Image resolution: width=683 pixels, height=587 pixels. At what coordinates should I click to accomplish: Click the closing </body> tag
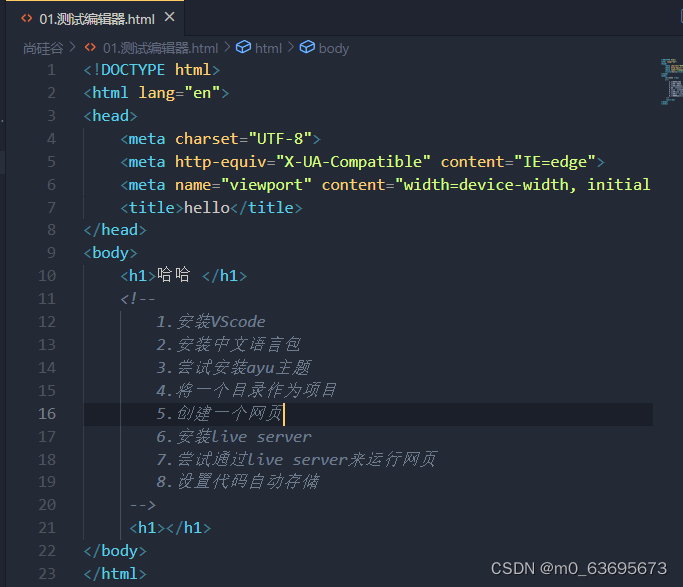pyautogui.click(x=115, y=551)
